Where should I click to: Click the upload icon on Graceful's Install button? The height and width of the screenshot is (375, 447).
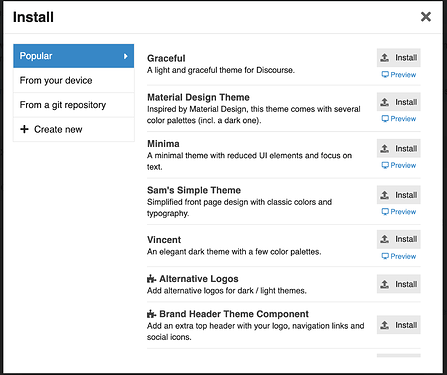[x=385, y=58]
